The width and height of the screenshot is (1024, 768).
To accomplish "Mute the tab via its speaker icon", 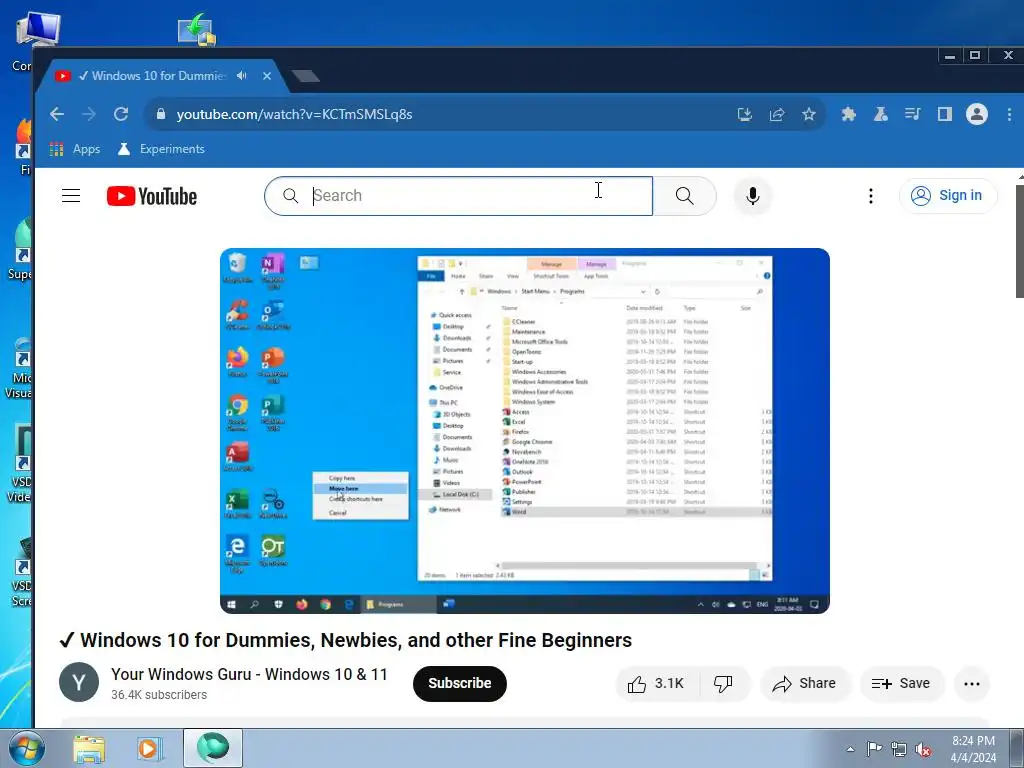I will 242,76.
